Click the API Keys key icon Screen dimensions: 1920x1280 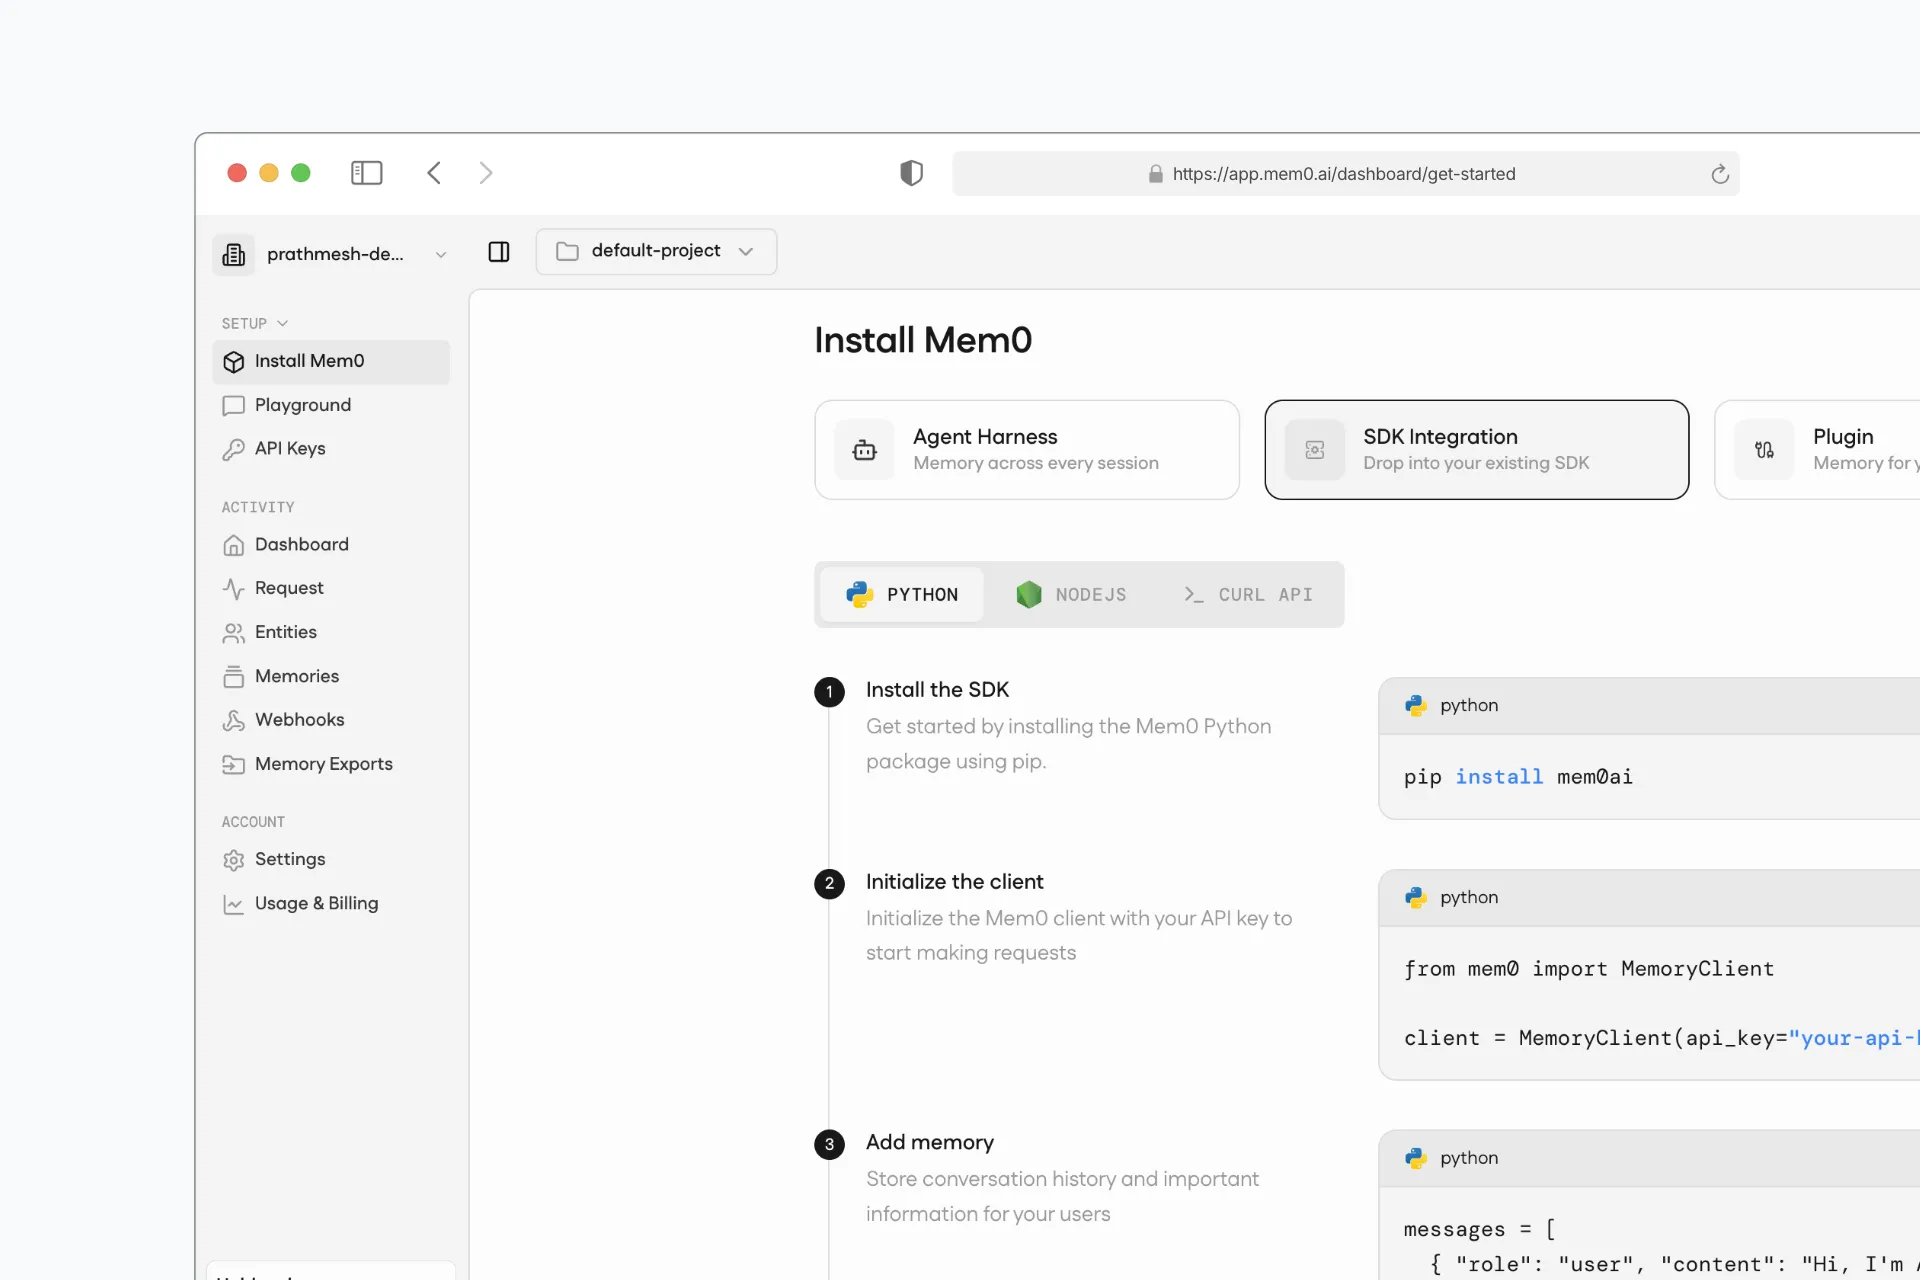click(234, 450)
